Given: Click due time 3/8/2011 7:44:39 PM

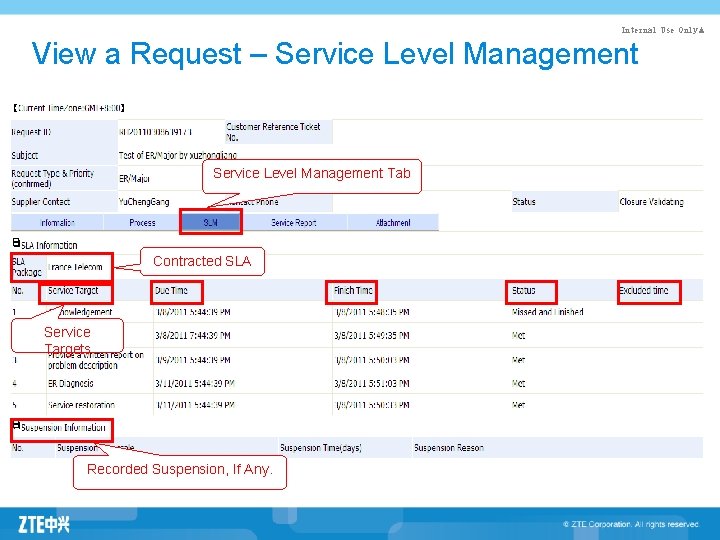Looking at the screenshot, I should tap(192, 336).
